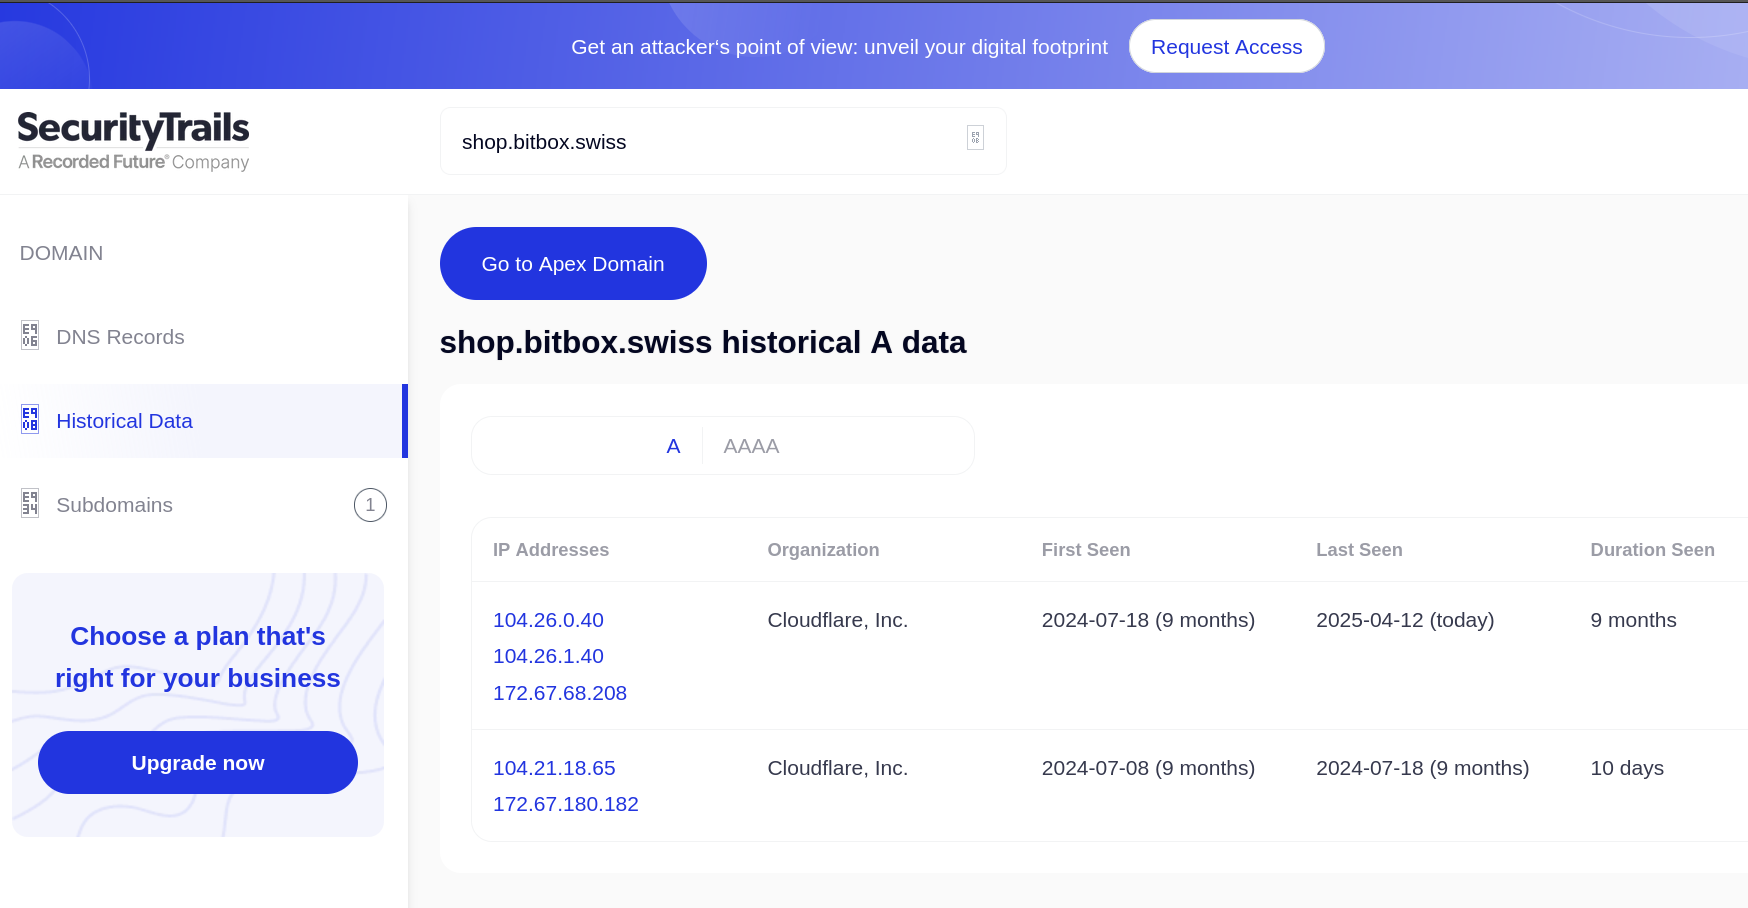Click the attacker's point of view banner text

pos(839,47)
